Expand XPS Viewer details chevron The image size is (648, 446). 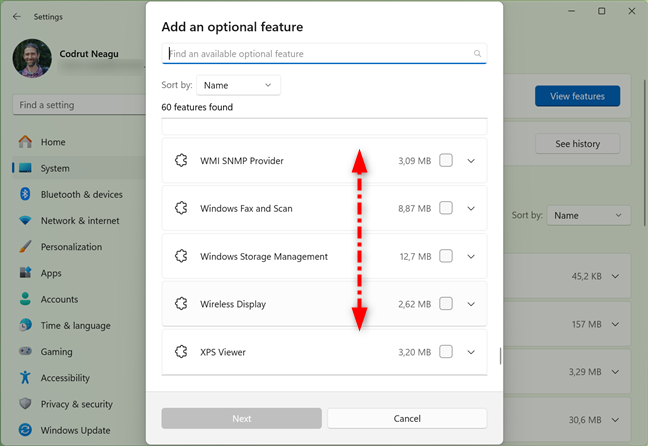click(471, 352)
